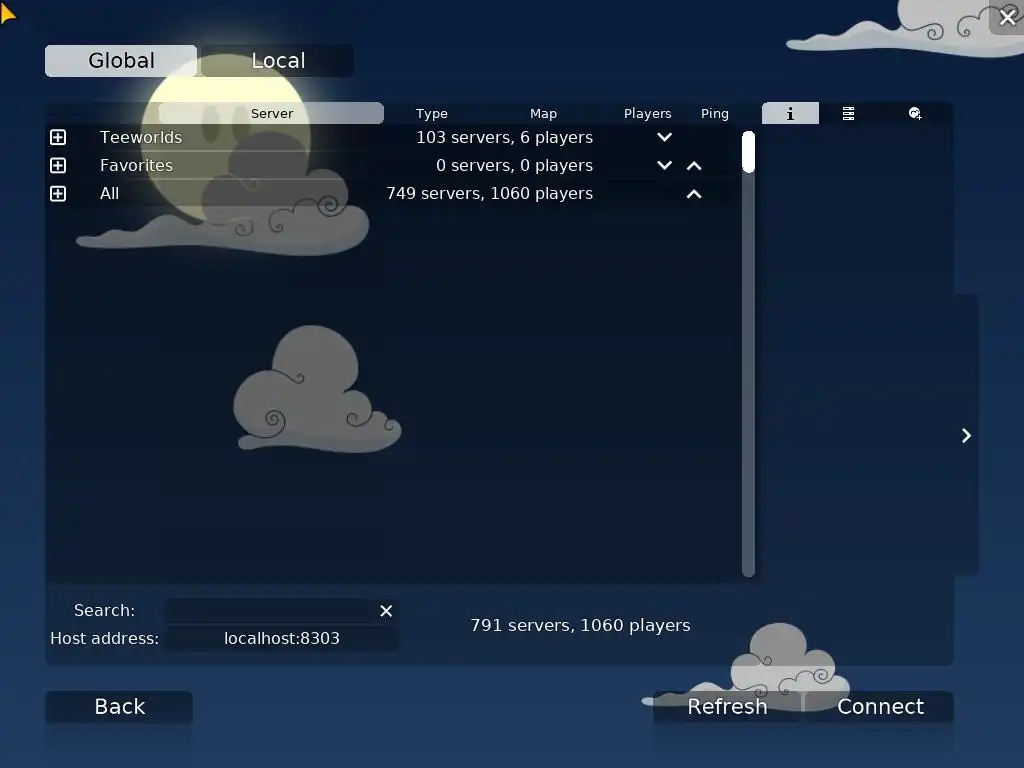Open the server info tab icon
The image size is (1024, 768).
point(790,114)
